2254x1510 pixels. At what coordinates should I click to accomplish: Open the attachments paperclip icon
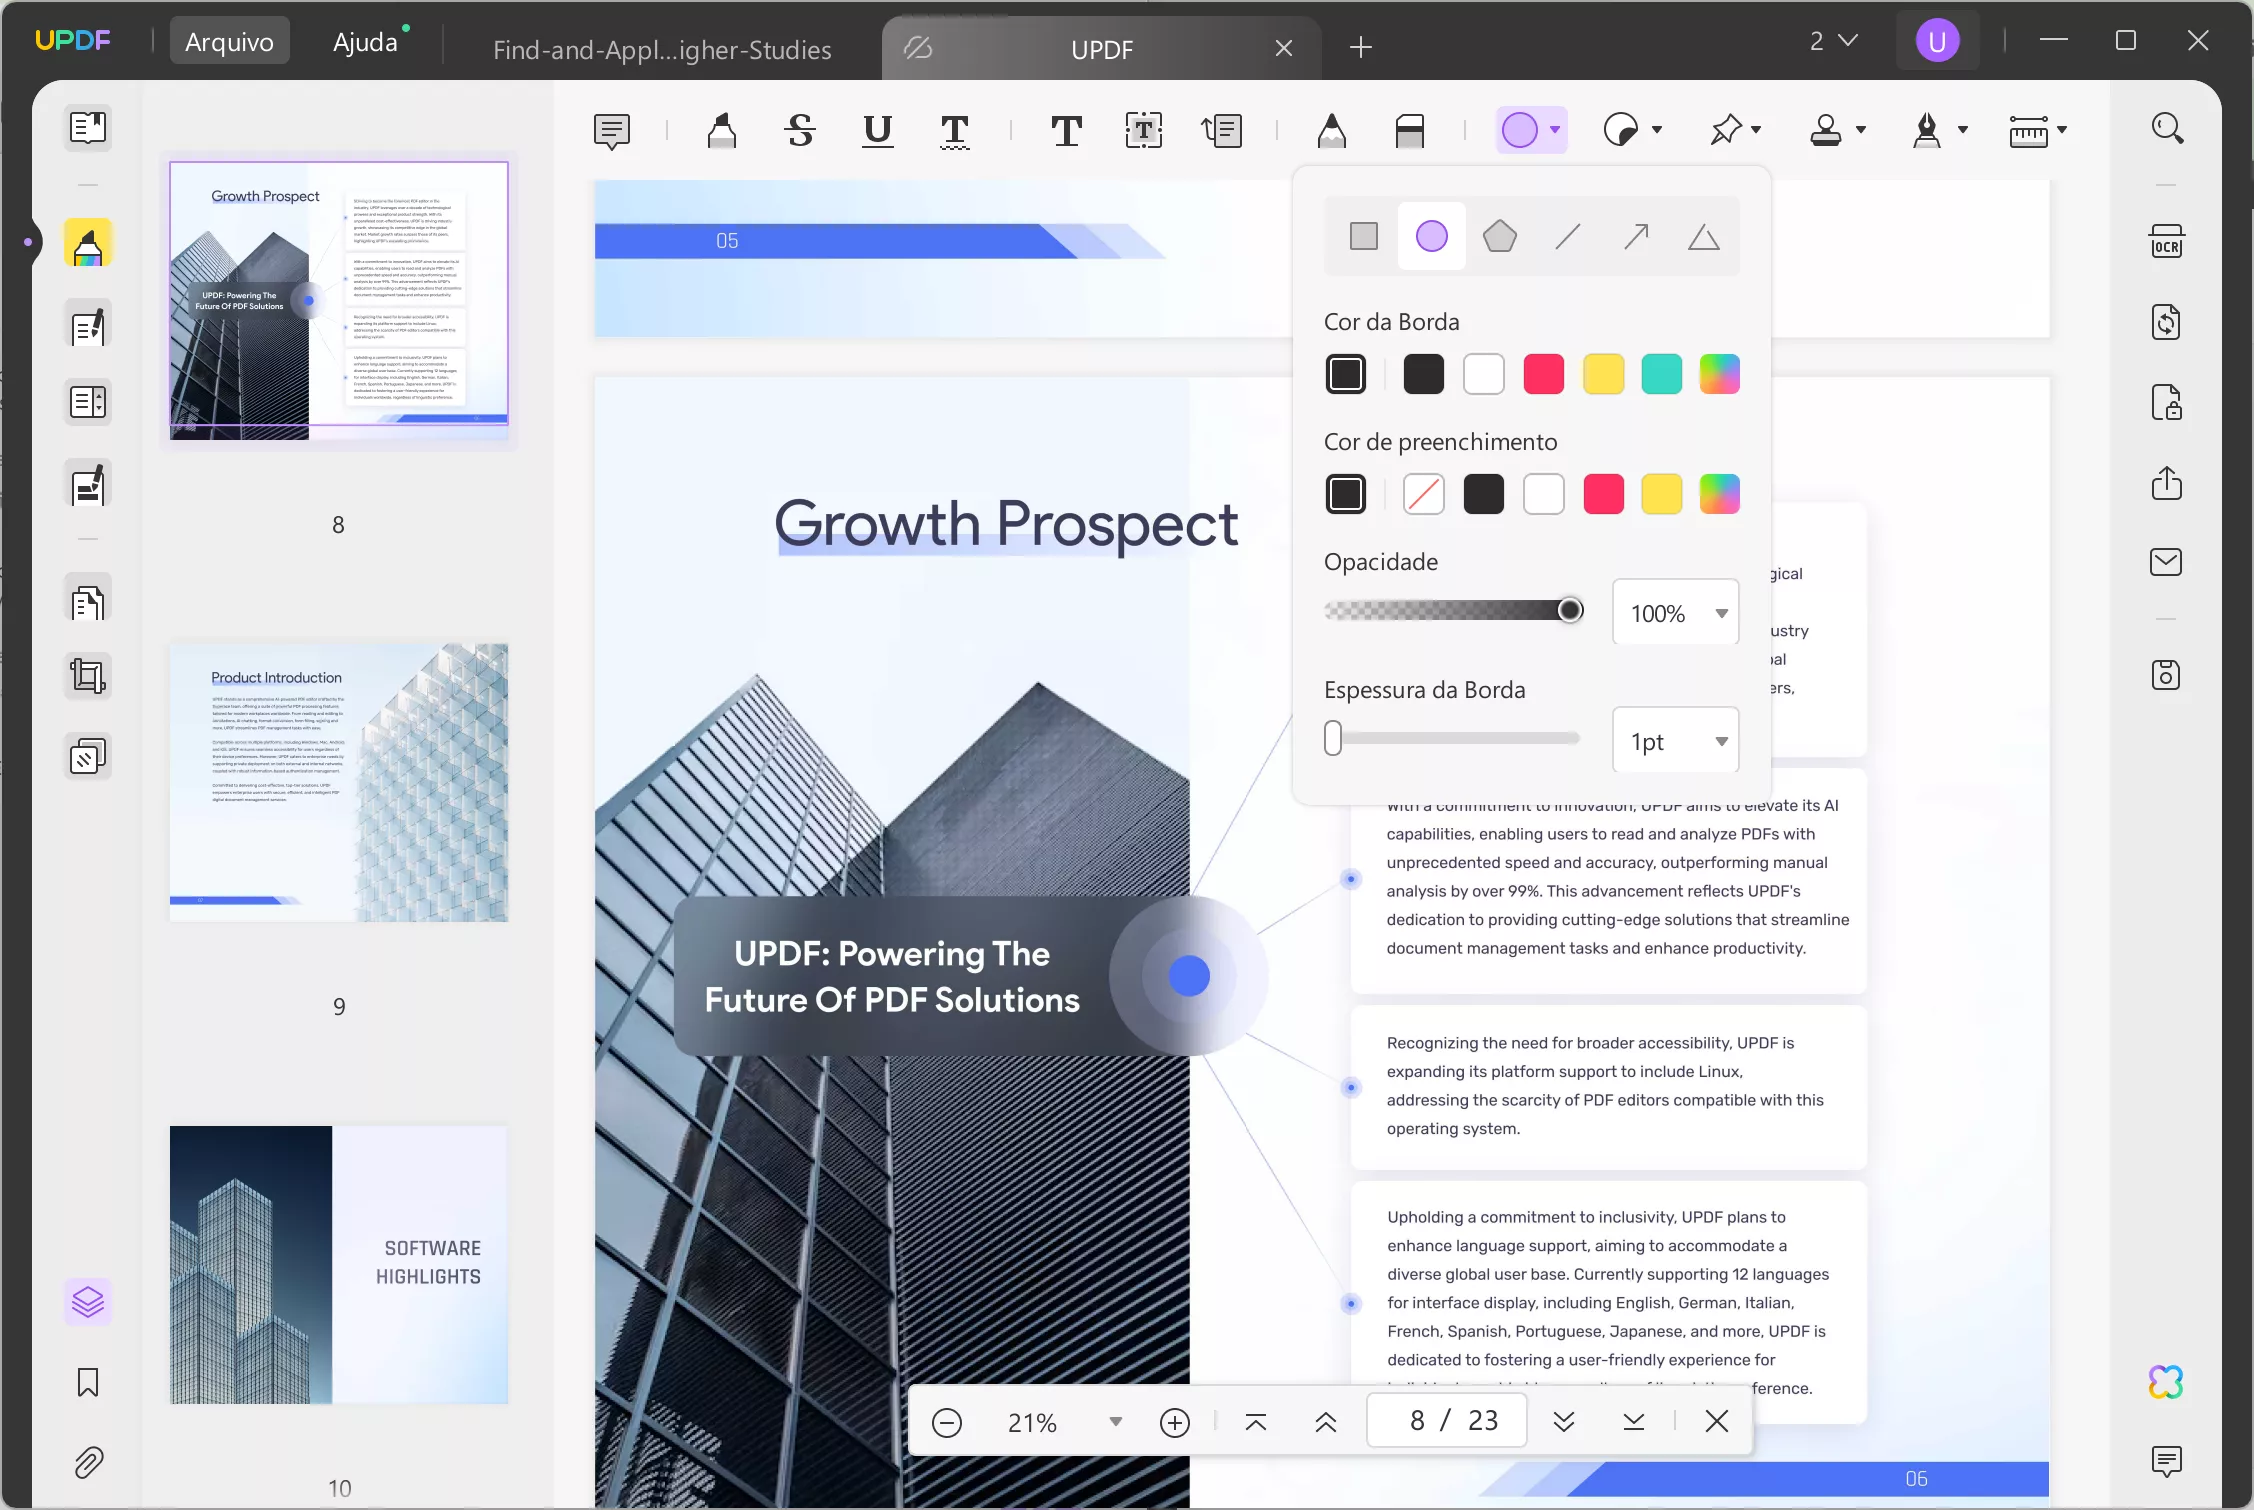tap(88, 1463)
